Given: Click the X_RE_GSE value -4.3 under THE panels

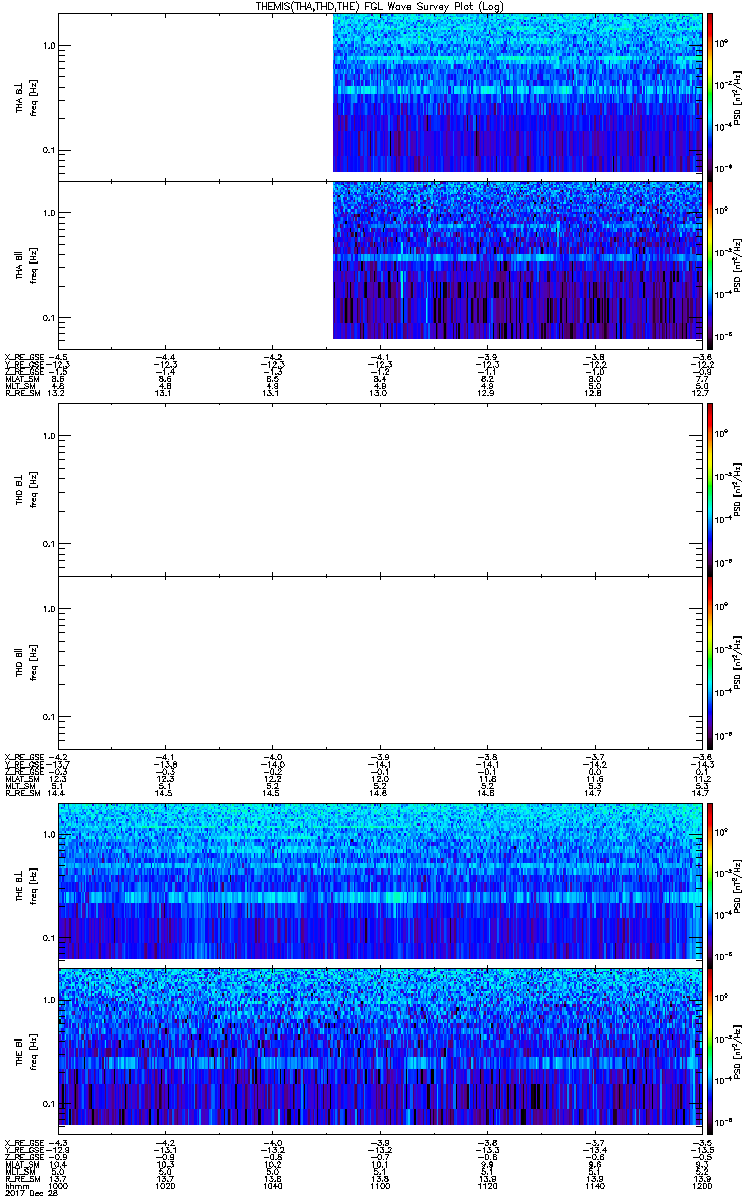Looking at the screenshot, I should 59,1143.
